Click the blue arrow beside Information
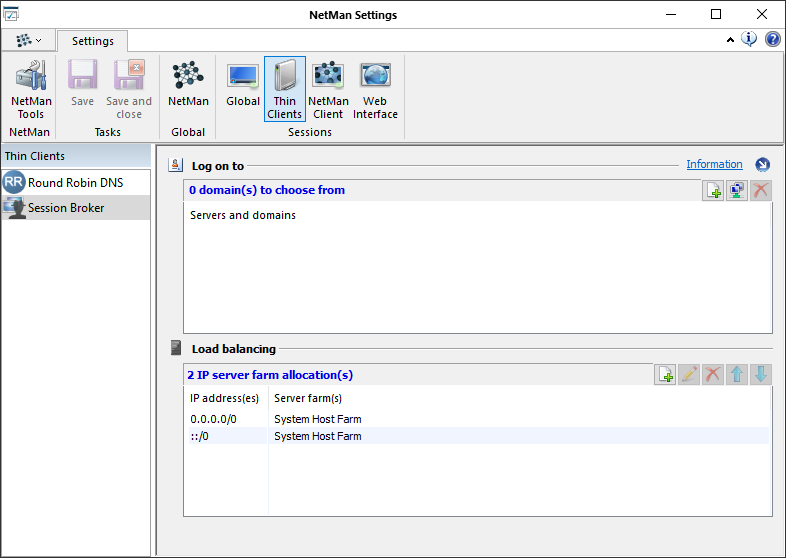 763,165
